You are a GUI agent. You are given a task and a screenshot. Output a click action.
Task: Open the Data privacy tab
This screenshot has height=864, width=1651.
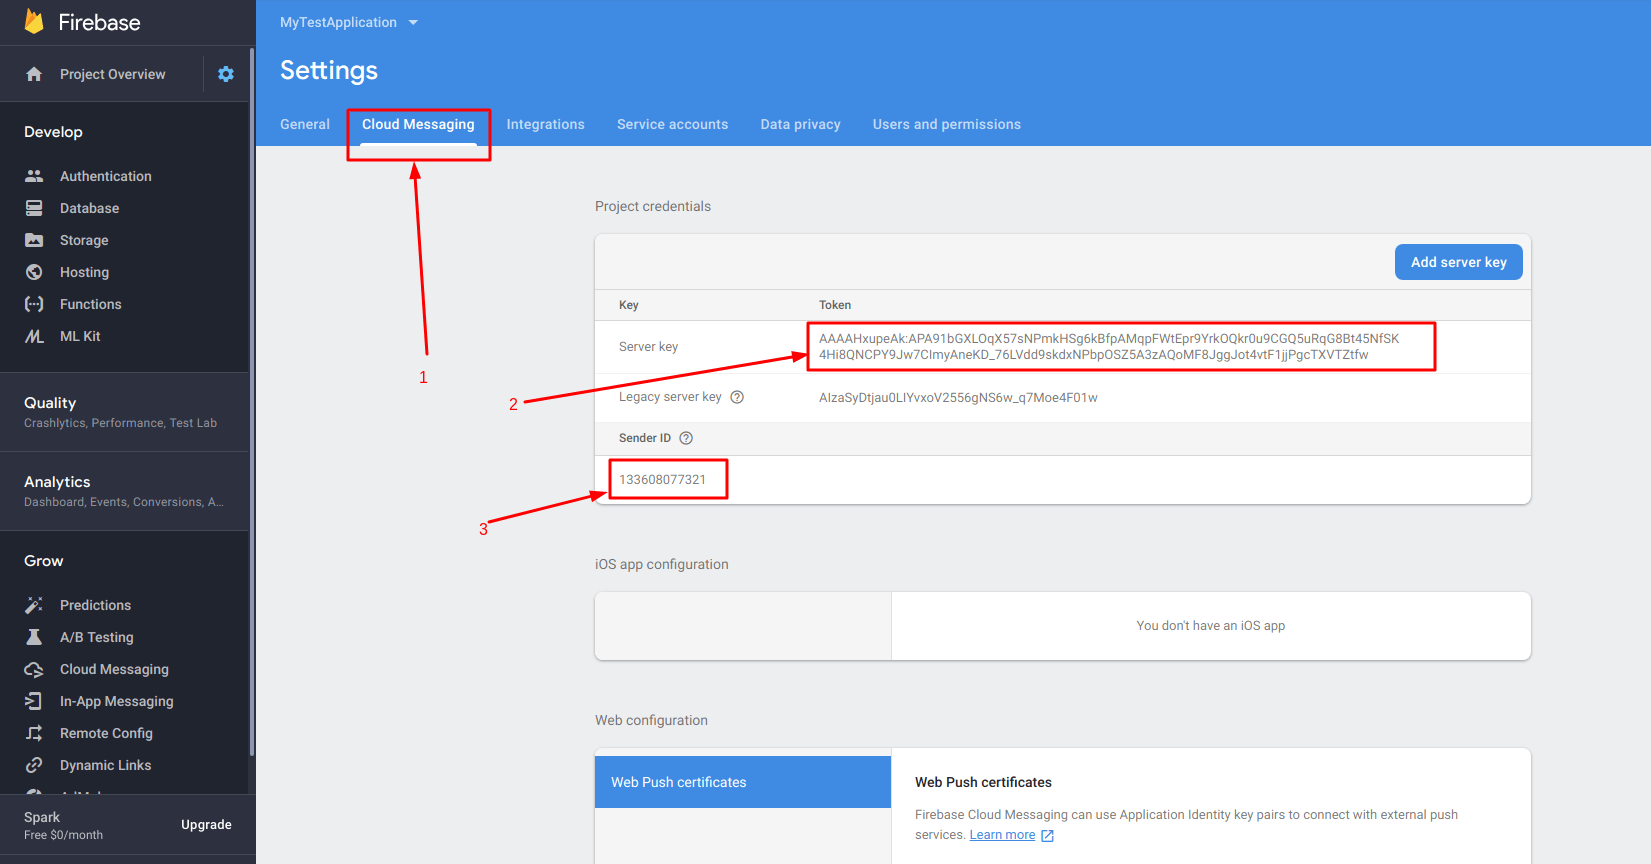coord(800,124)
